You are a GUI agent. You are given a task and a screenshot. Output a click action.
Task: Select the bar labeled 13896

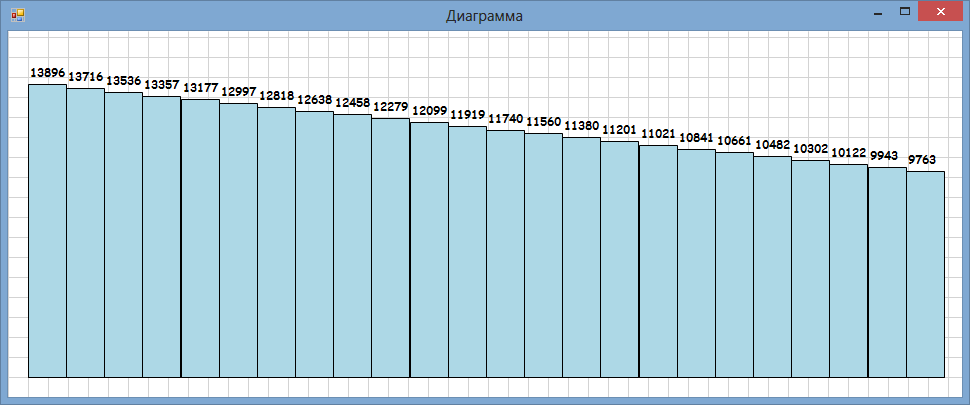pos(48,231)
